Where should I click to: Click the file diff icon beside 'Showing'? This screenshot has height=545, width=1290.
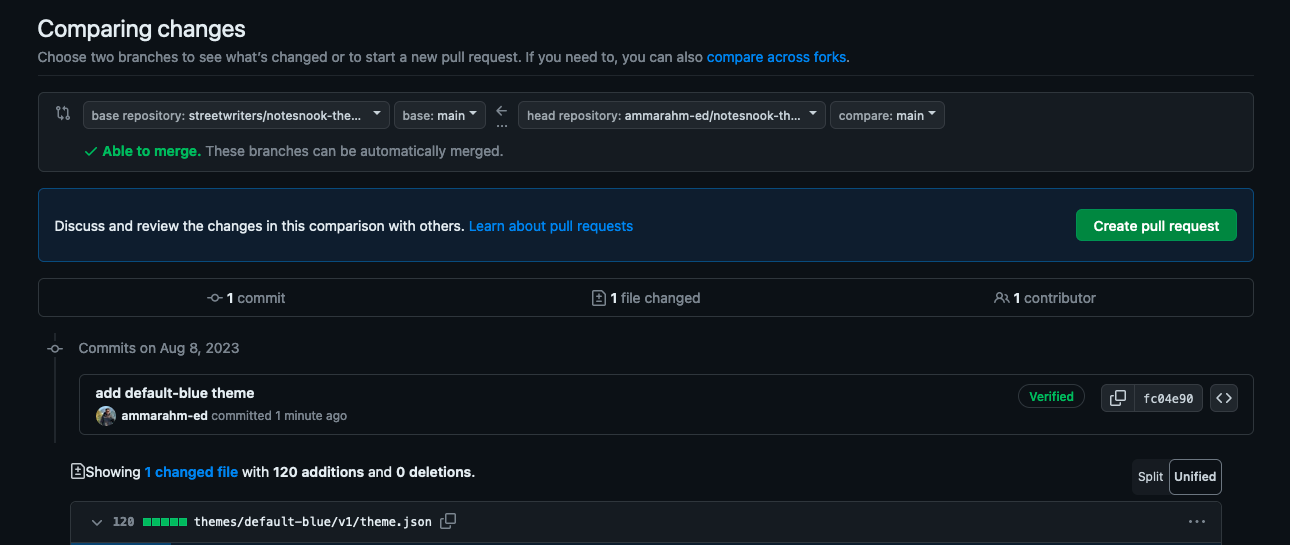click(77, 471)
